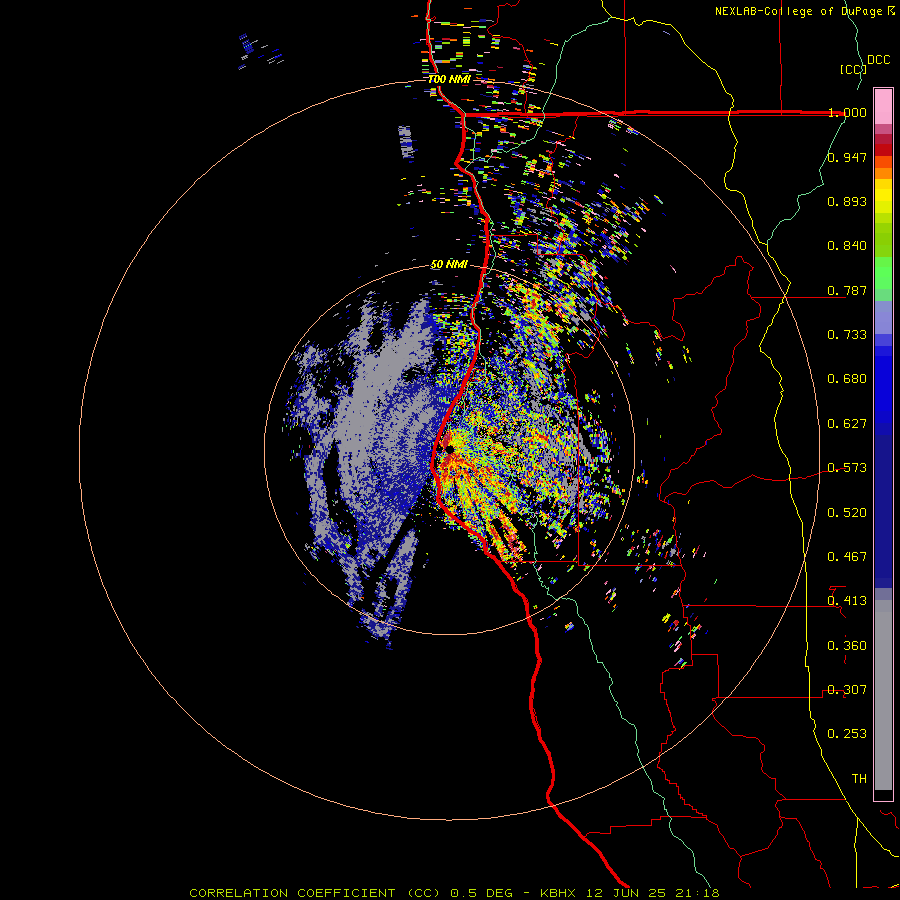The width and height of the screenshot is (900, 900).
Task: Click the 0.787 scale value
Action: 847,290
